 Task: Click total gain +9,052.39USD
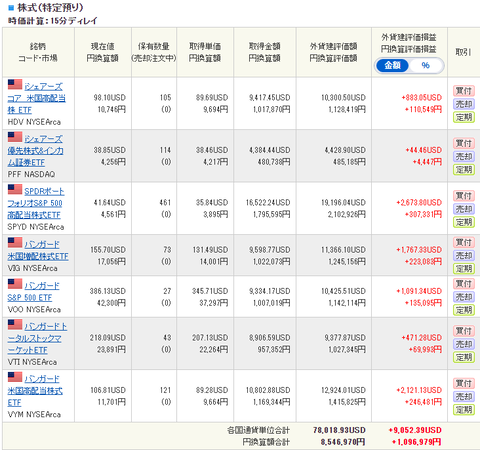coord(415,430)
